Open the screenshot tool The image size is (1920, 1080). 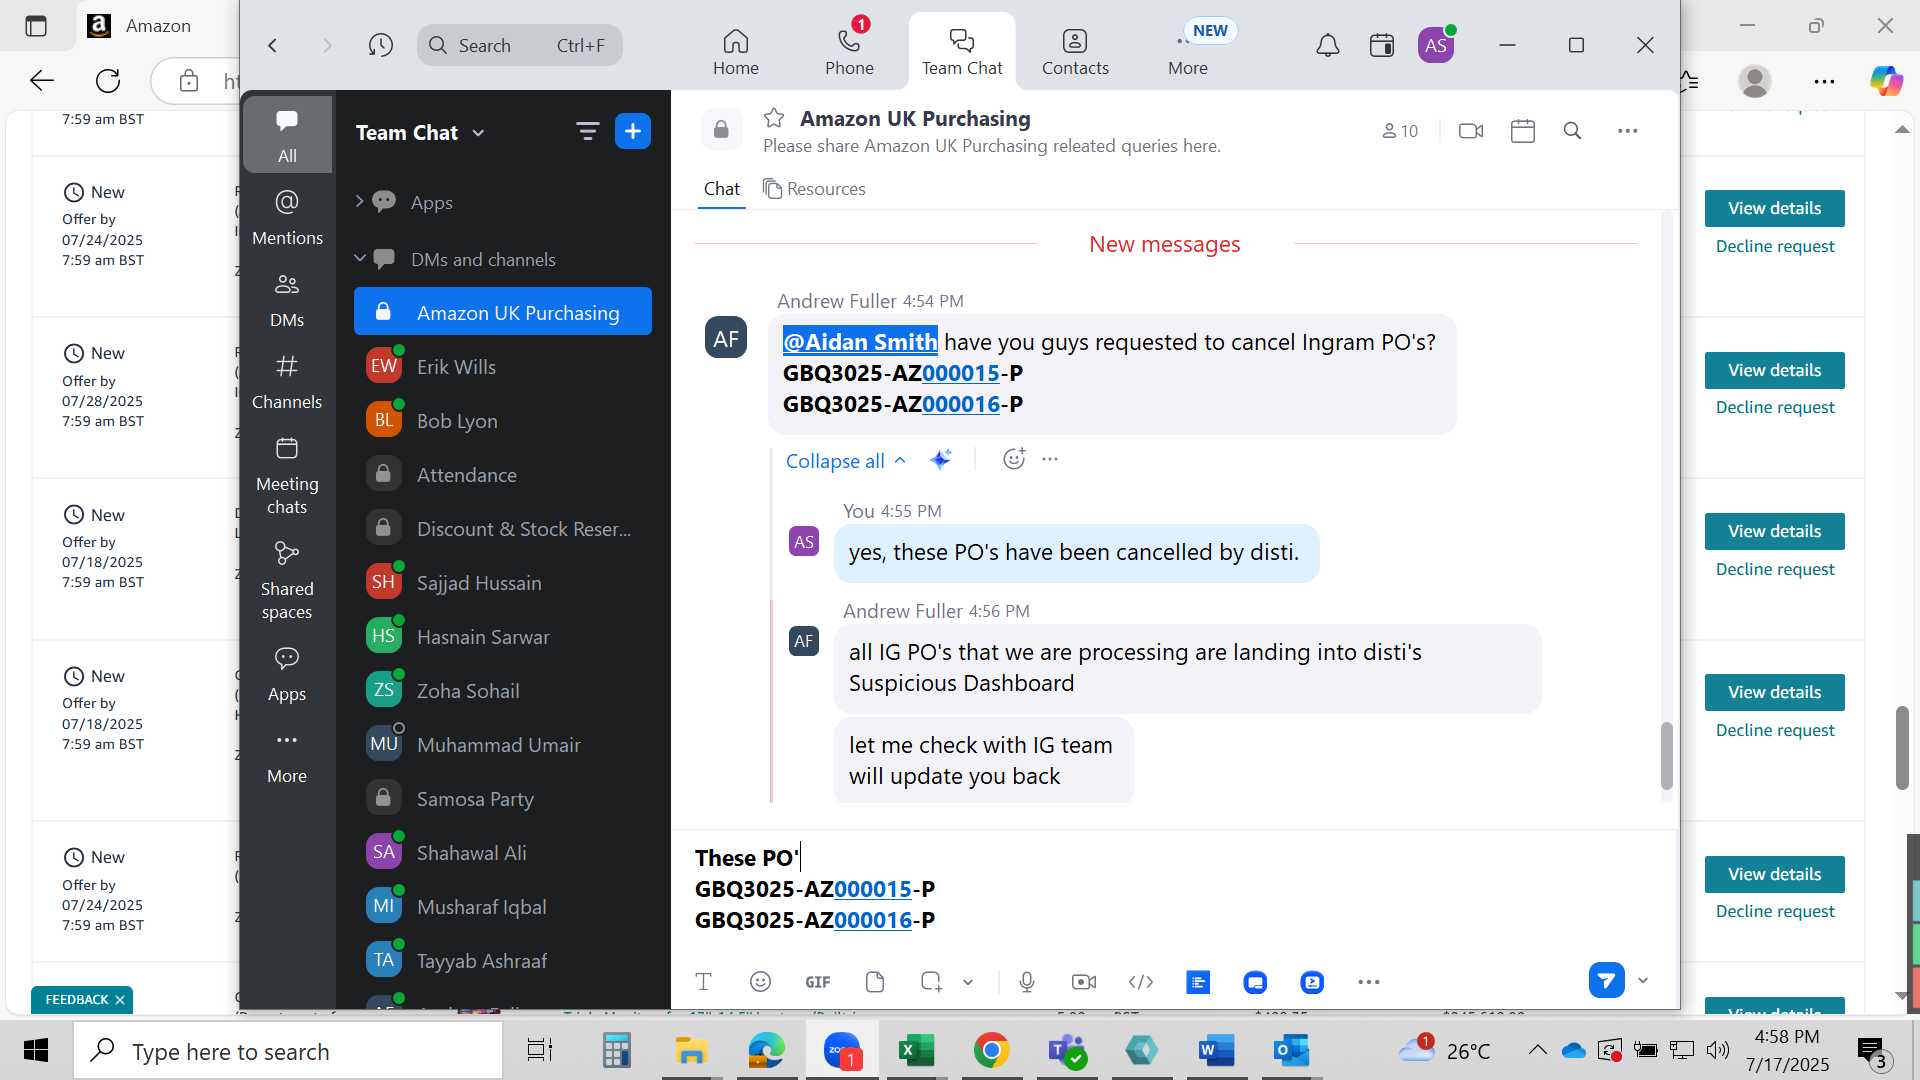[931, 982]
